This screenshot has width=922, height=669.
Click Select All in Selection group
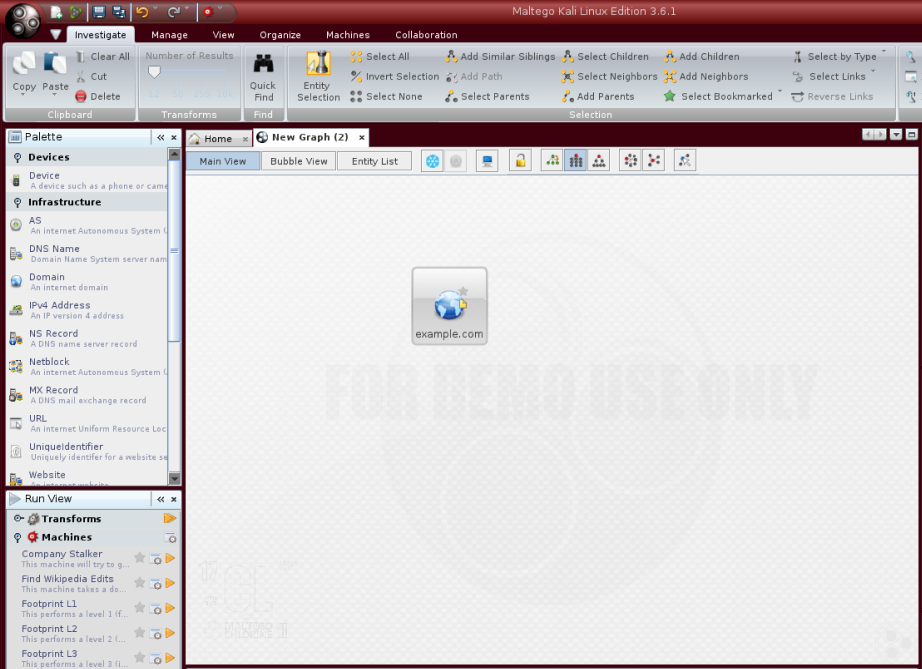coord(380,56)
